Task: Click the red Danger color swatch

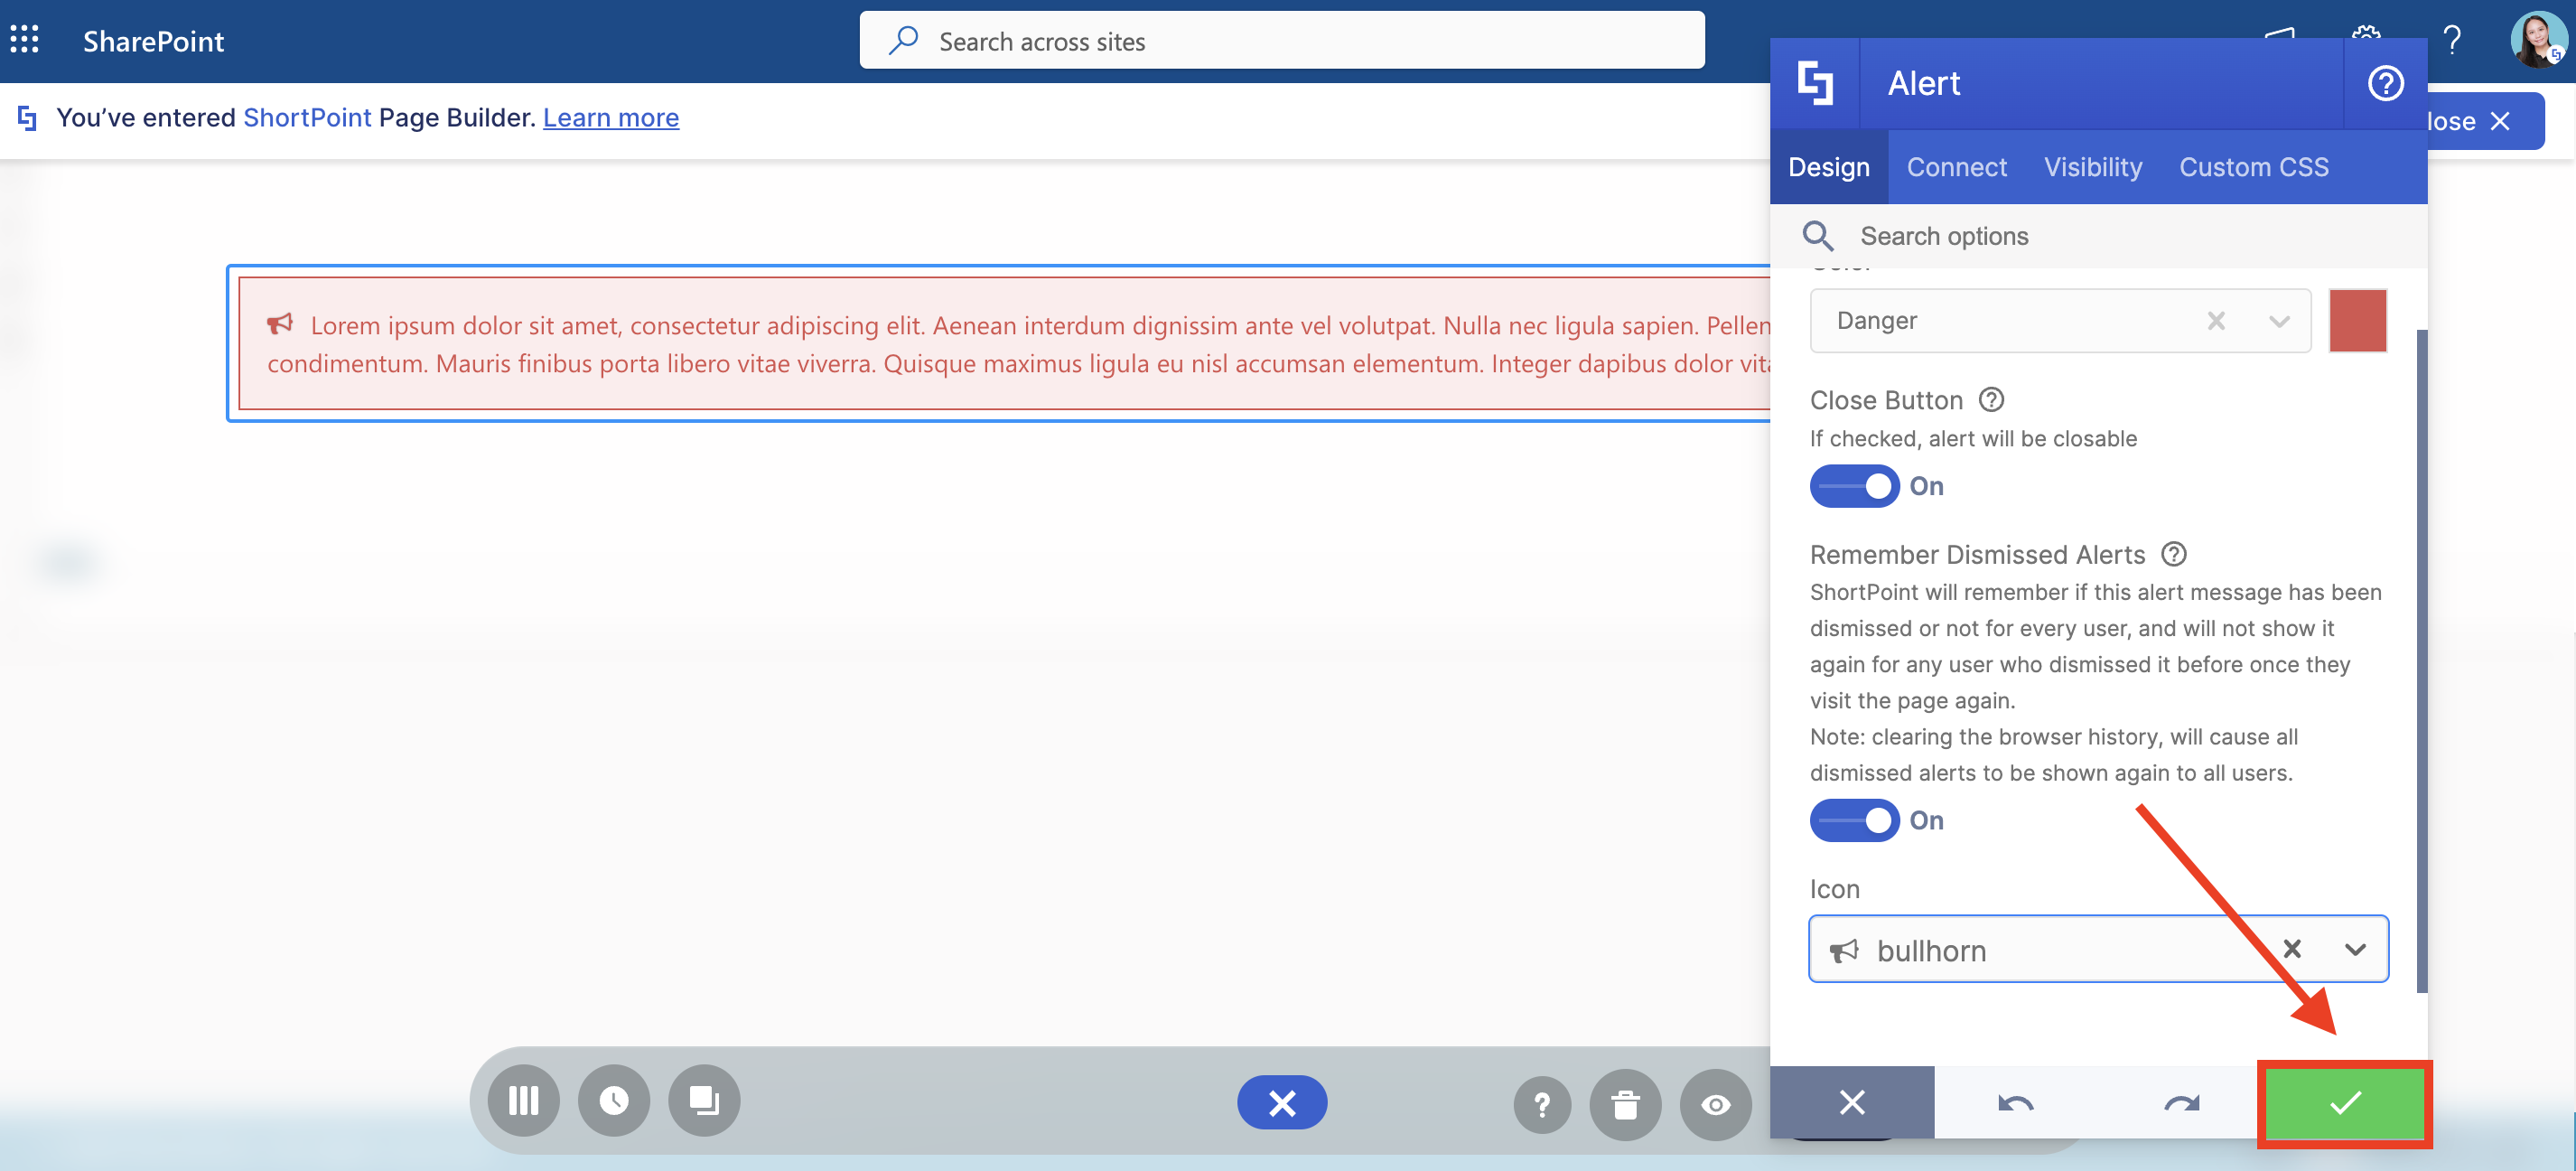Action: coord(2357,321)
